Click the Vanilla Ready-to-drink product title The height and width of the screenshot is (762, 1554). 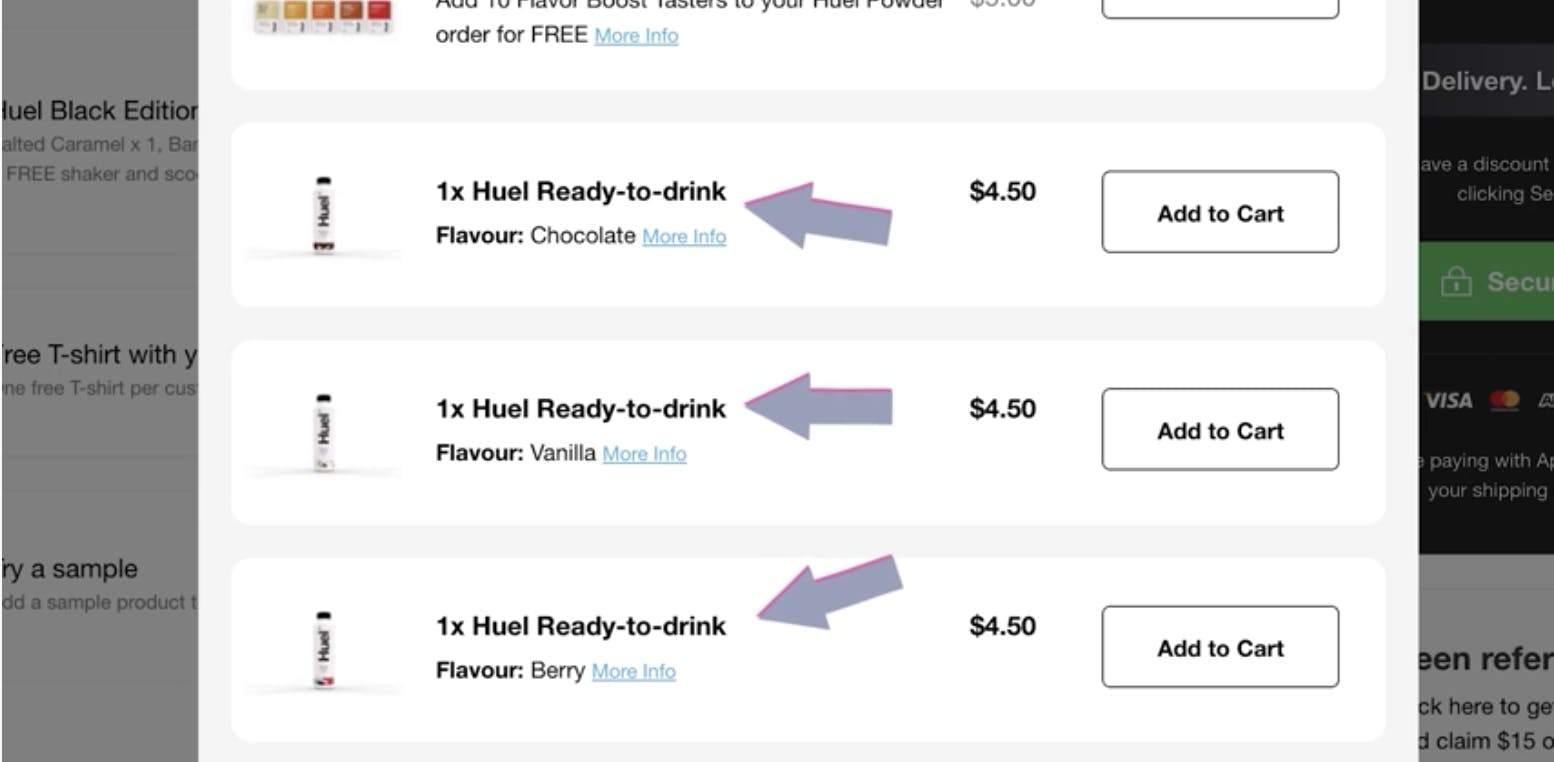[580, 409]
